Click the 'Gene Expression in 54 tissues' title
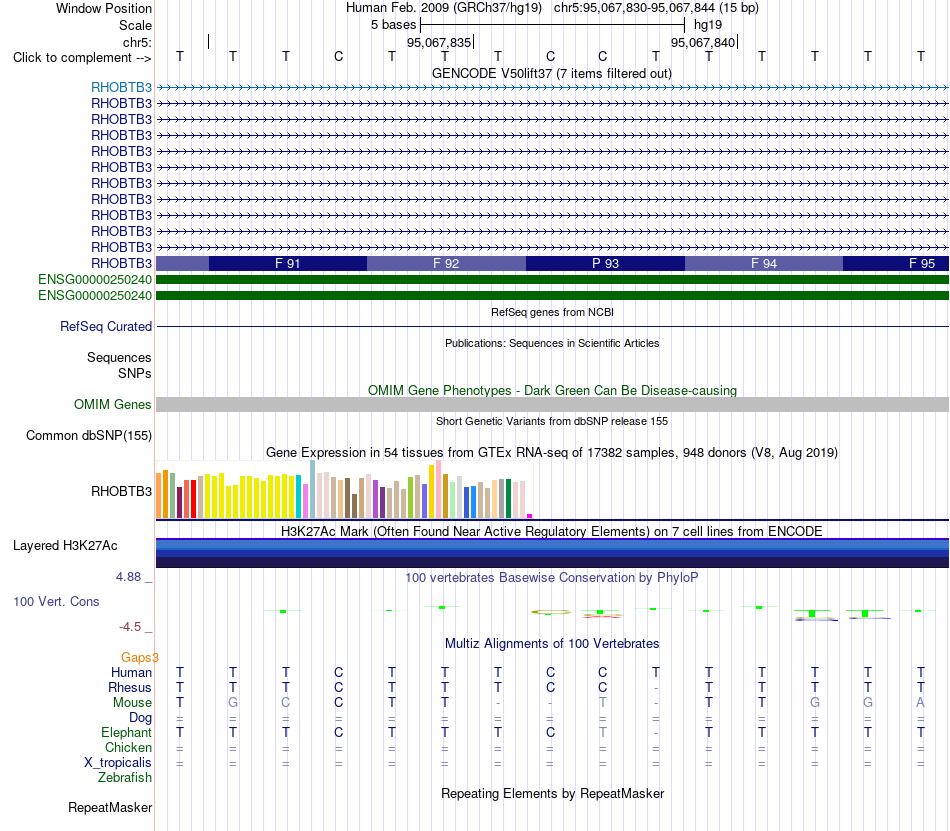This screenshot has width=950, height=831. (x=552, y=452)
